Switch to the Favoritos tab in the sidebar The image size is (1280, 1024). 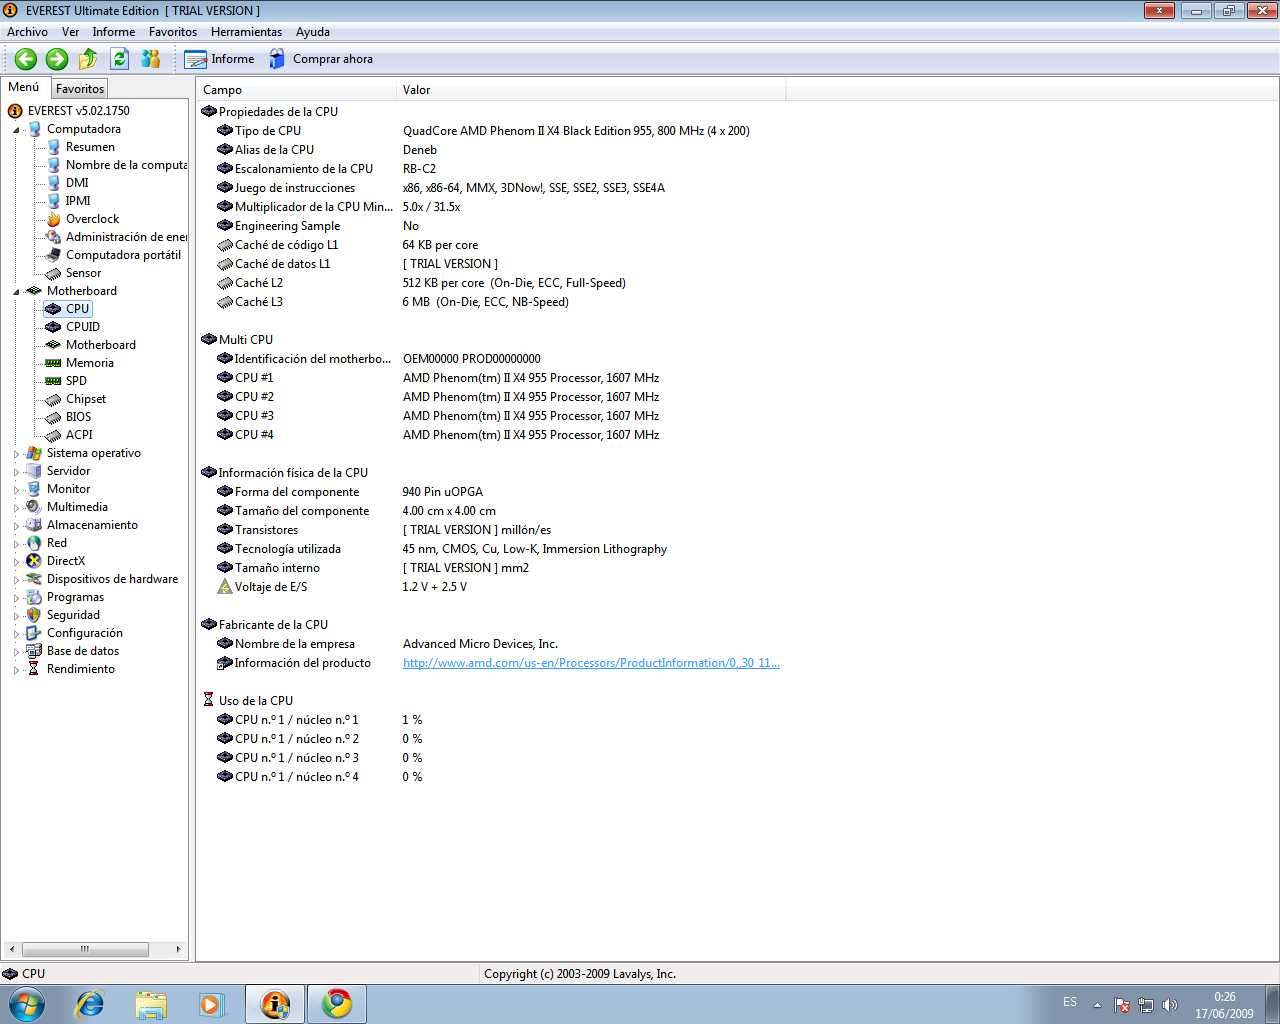tap(80, 89)
